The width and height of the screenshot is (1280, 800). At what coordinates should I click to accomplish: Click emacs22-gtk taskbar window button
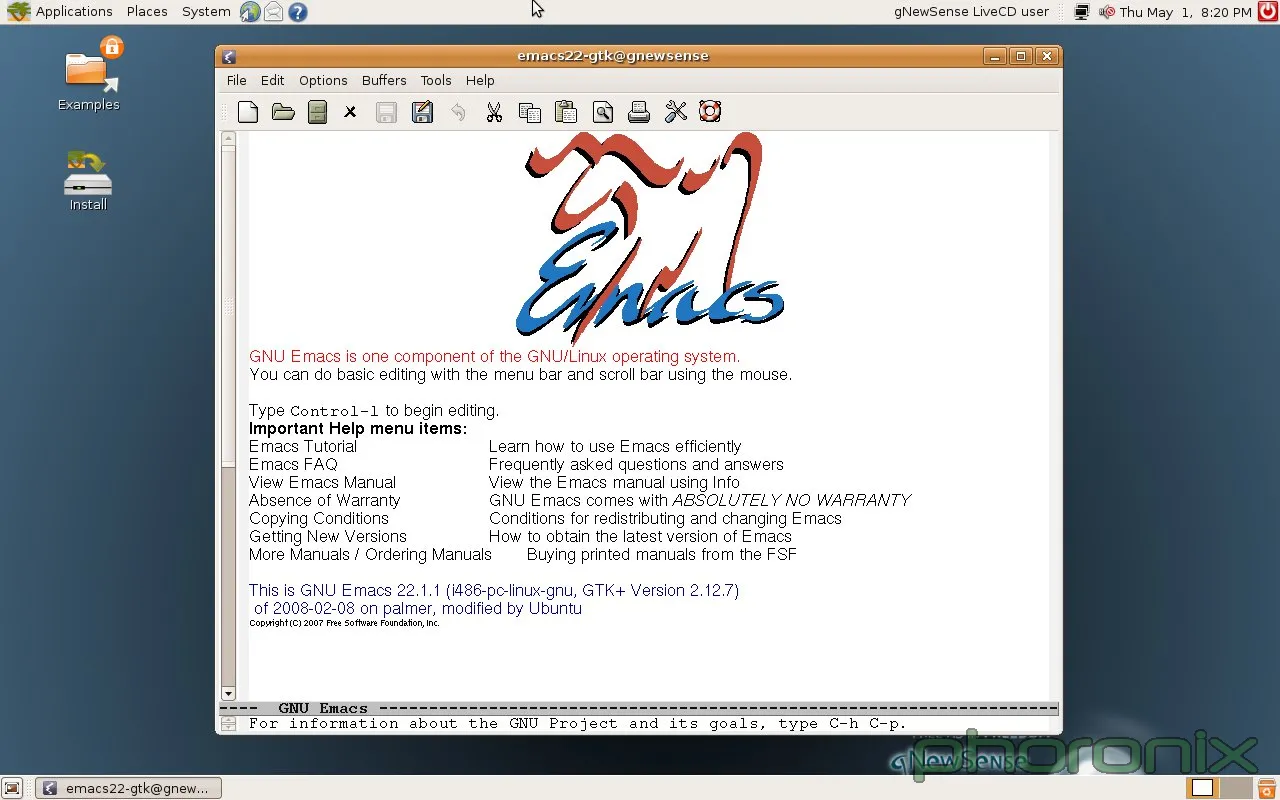click(x=127, y=788)
